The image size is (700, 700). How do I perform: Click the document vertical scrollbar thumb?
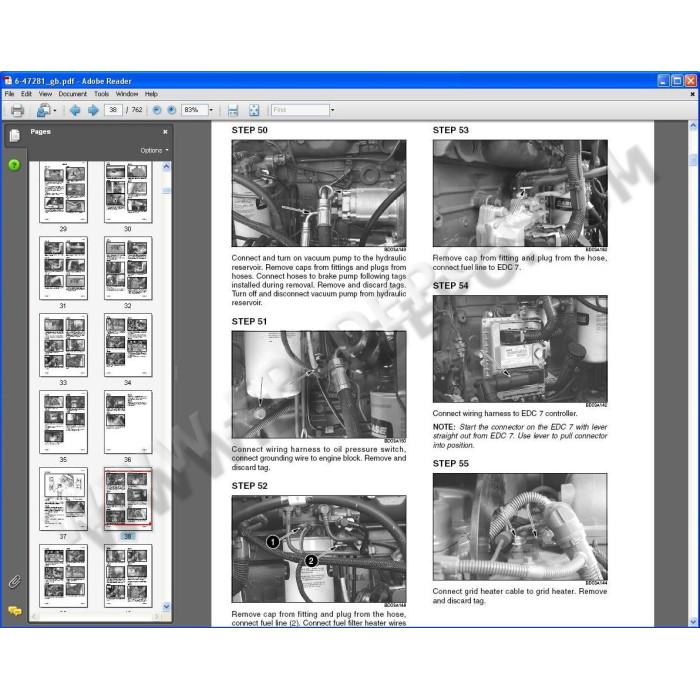693,159
